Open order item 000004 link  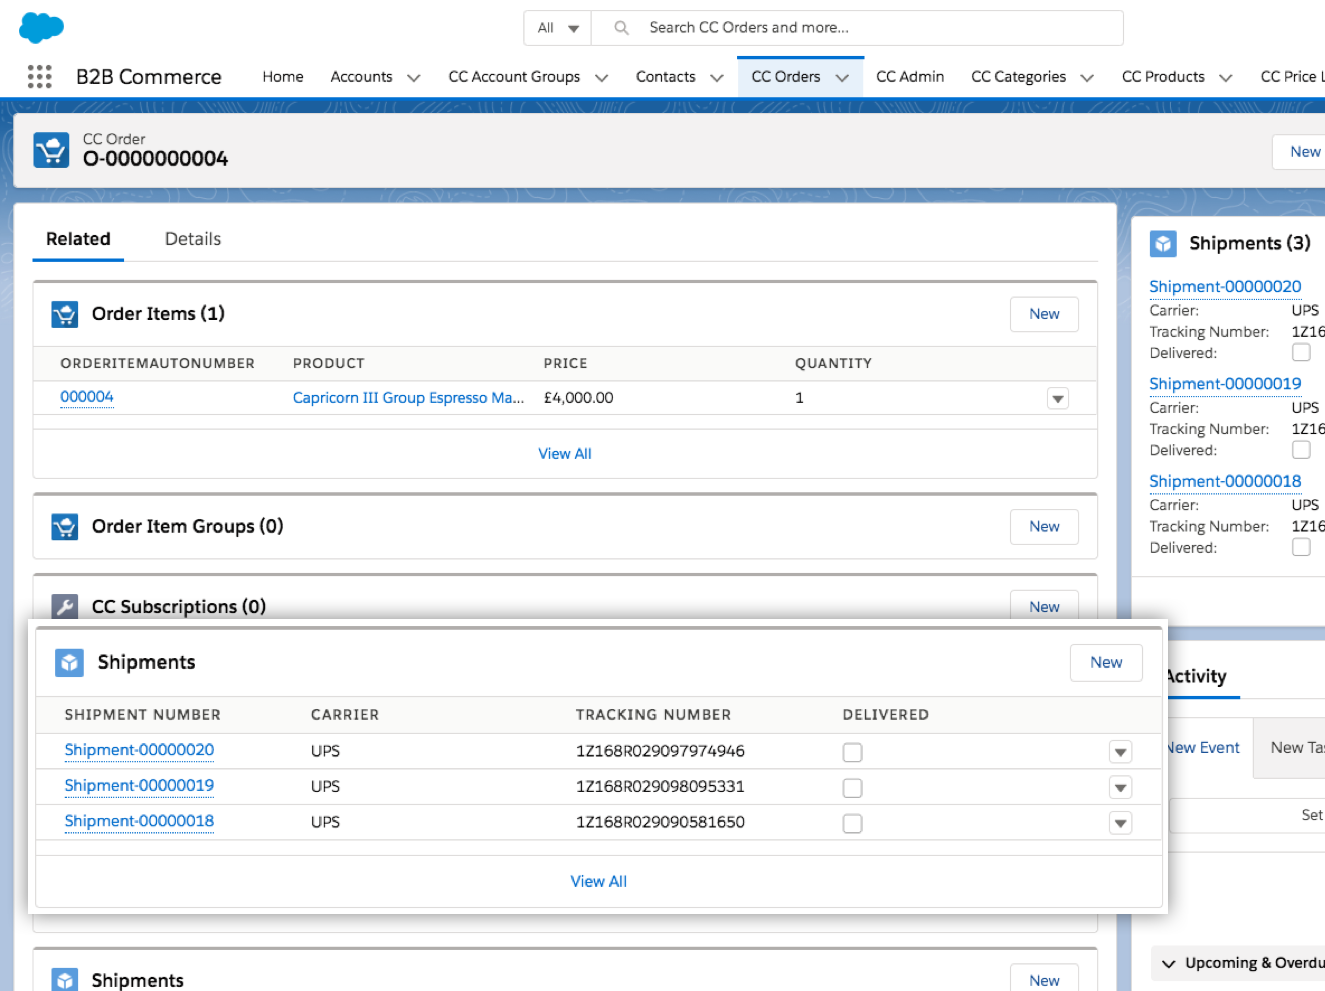(87, 397)
